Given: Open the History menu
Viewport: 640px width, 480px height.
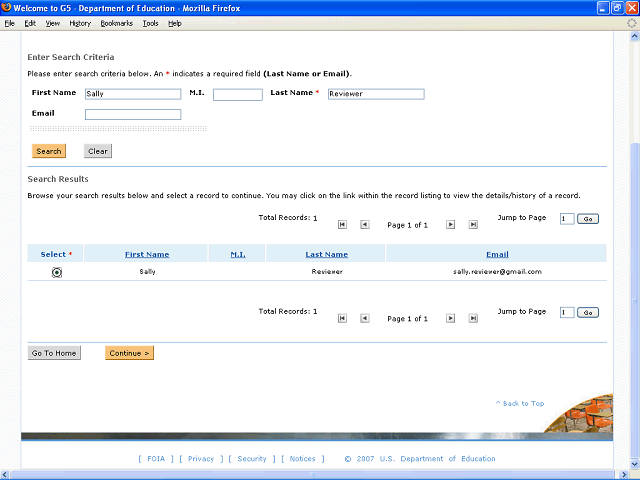Looking at the screenshot, I should tap(80, 24).
